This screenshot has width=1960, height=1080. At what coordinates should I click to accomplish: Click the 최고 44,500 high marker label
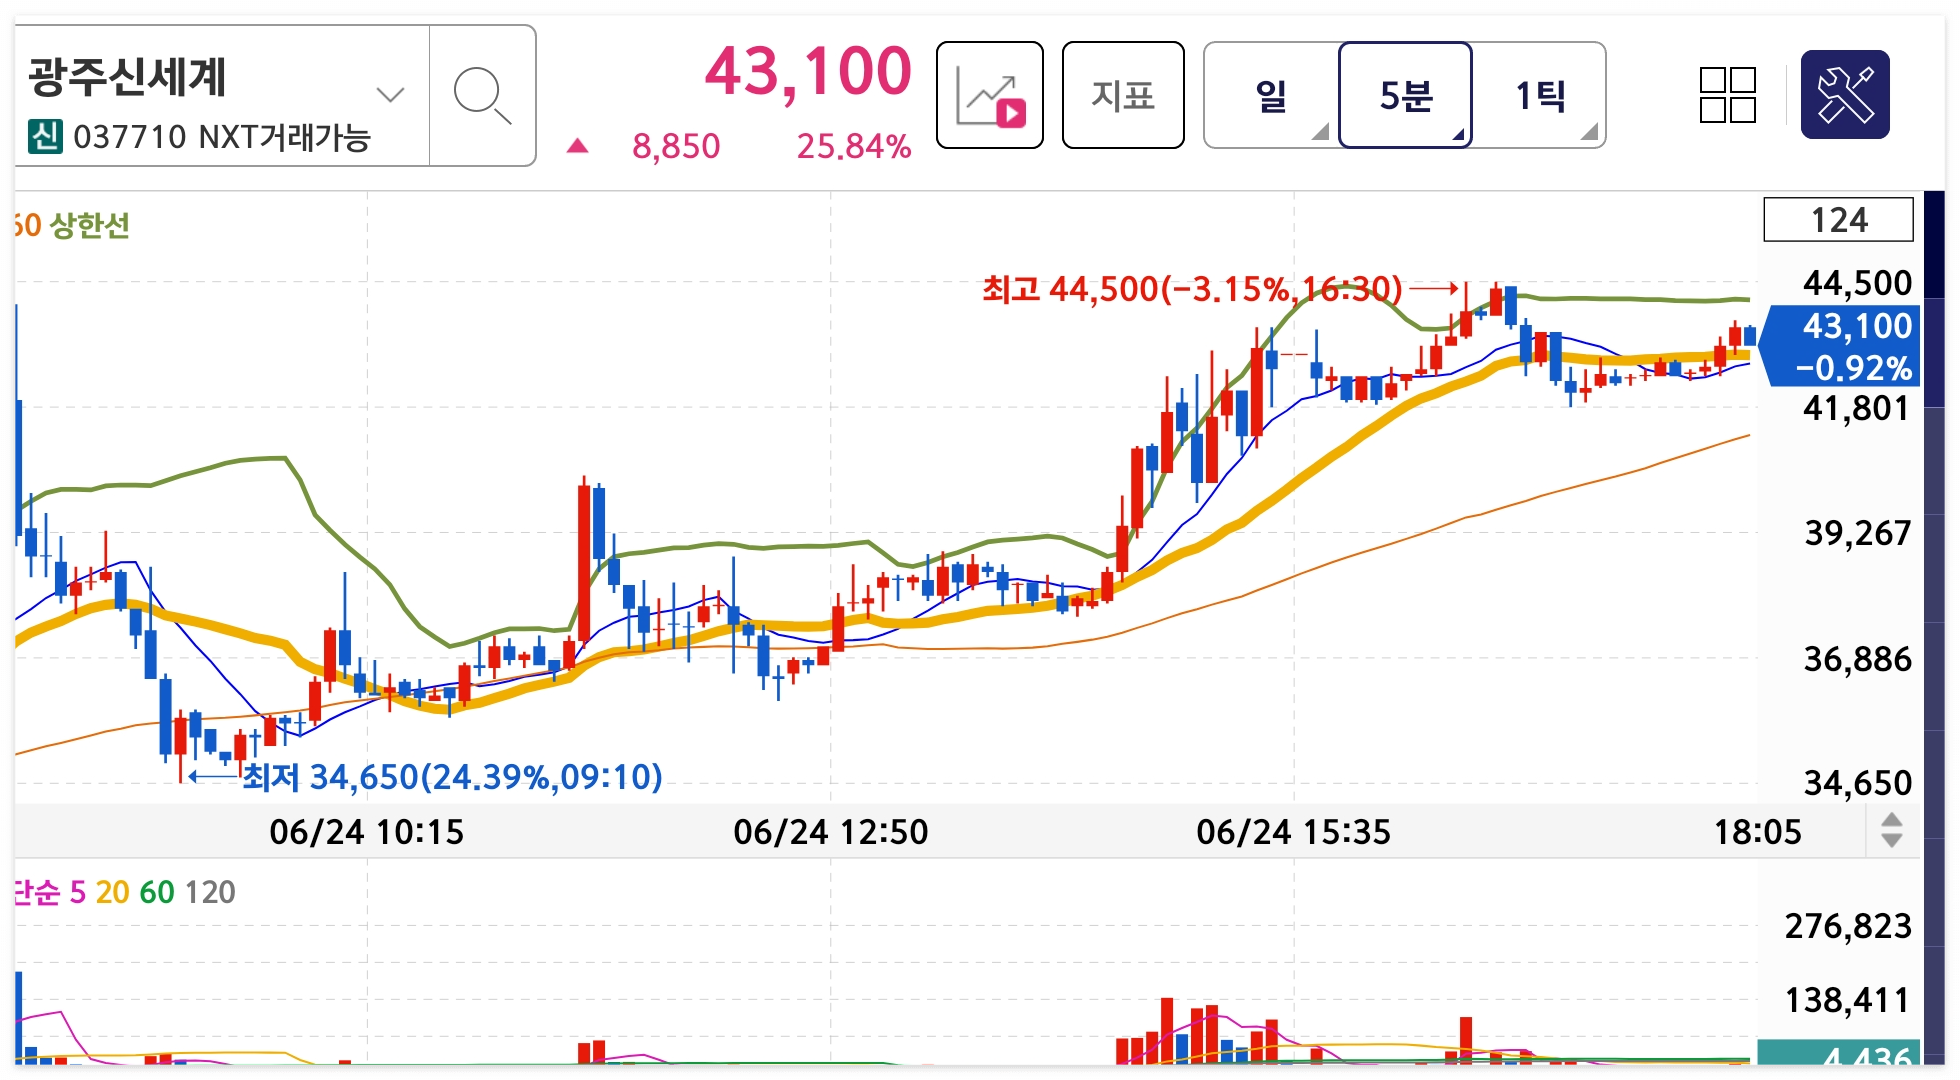(x=1192, y=289)
